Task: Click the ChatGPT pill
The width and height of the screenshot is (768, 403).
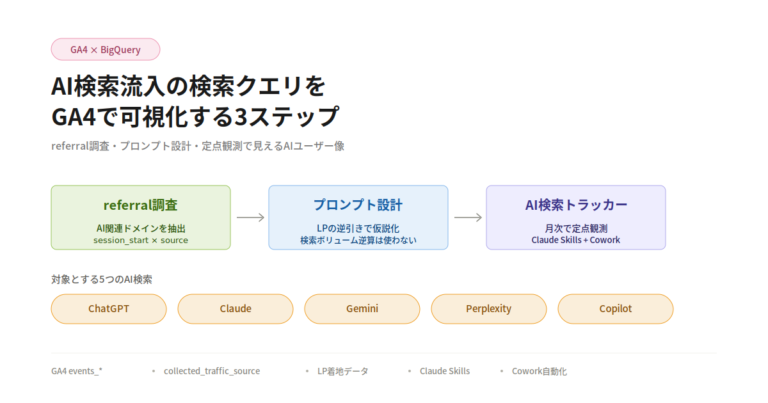Action: coord(109,309)
